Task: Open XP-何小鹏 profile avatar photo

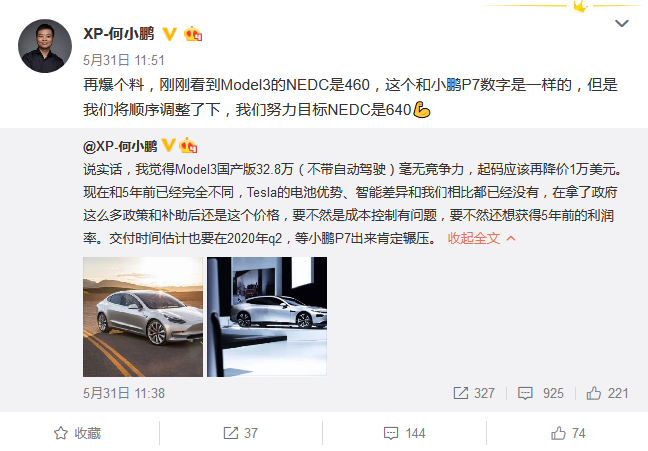Action: pyautogui.click(x=45, y=46)
